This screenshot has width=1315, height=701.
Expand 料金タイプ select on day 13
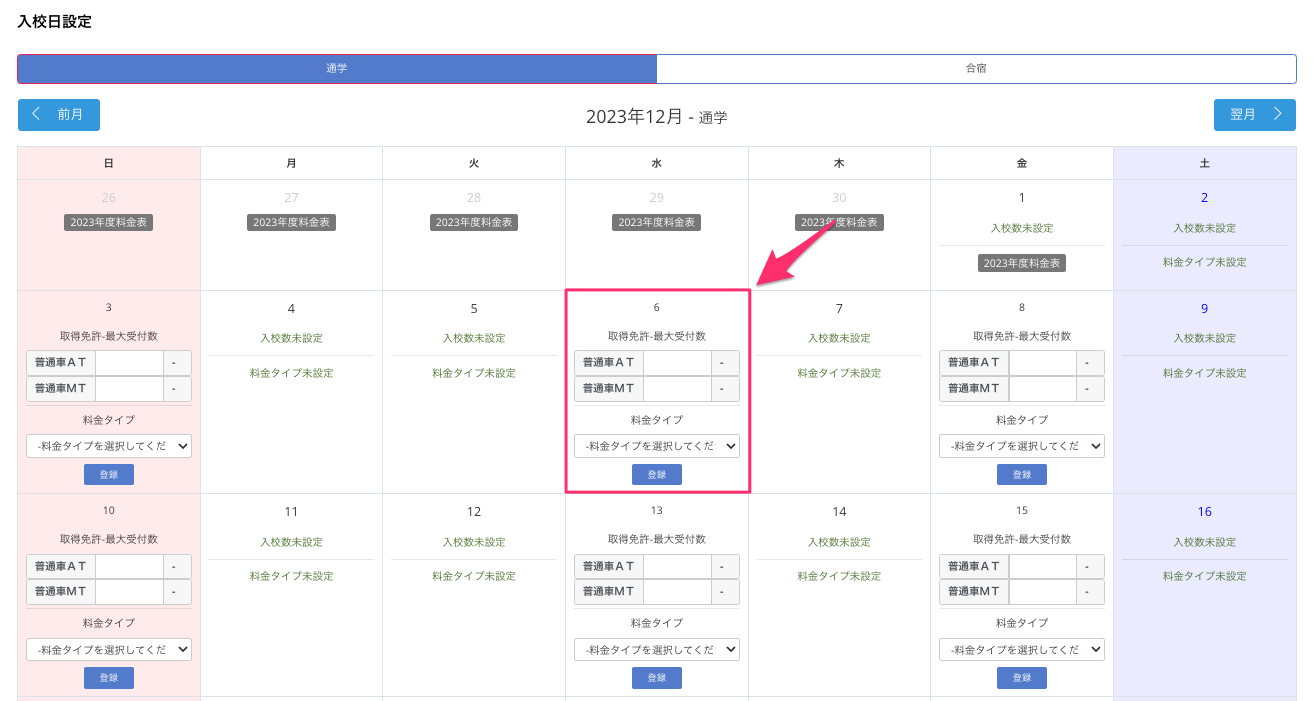point(656,649)
